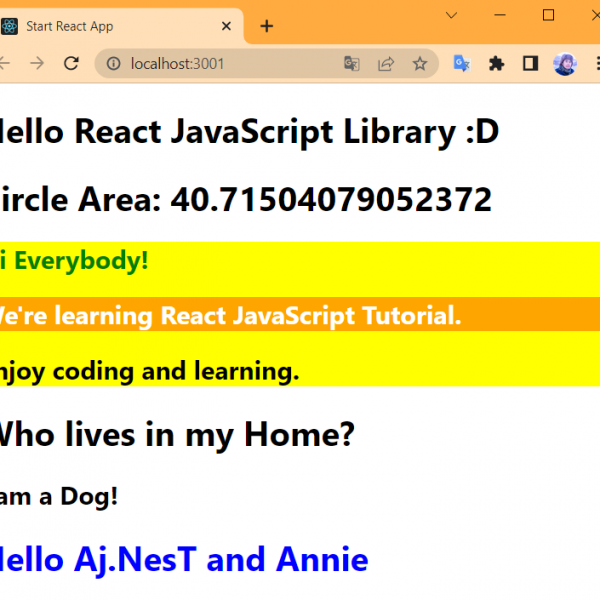Close the Start React App tab
Screen dimensions: 600x600
pyautogui.click(x=226, y=26)
